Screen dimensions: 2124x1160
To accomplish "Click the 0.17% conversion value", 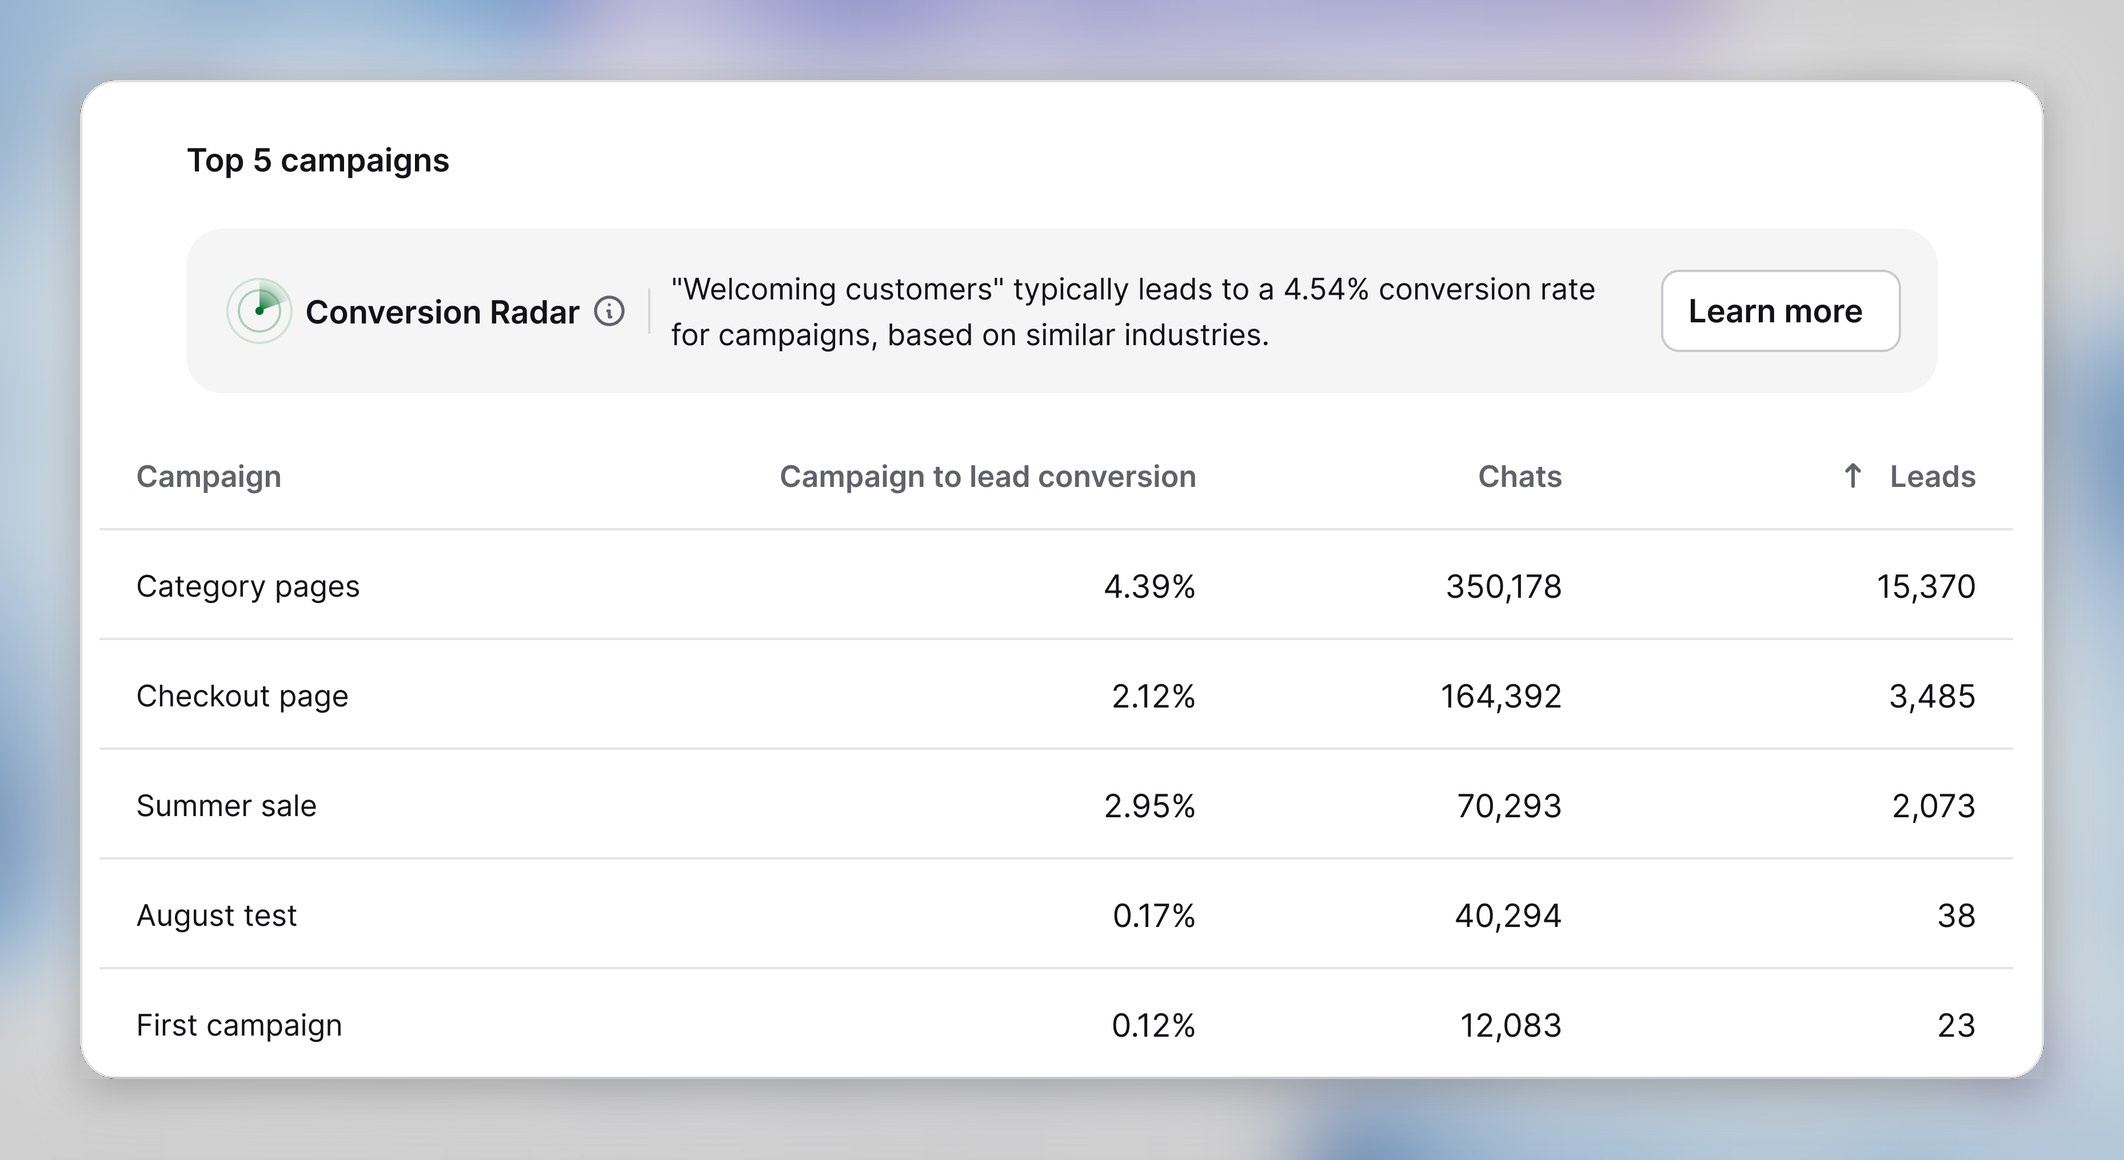I will click(1153, 915).
